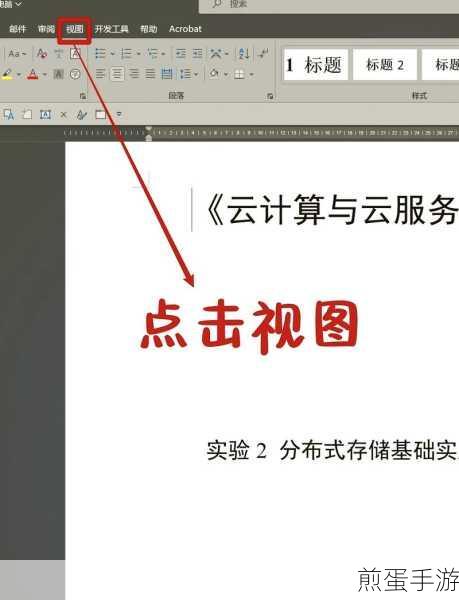Apply bullet list formatting

(100, 54)
